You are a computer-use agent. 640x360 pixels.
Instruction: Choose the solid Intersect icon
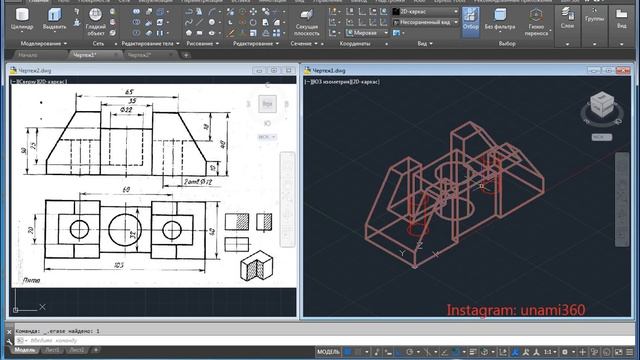point(136,33)
